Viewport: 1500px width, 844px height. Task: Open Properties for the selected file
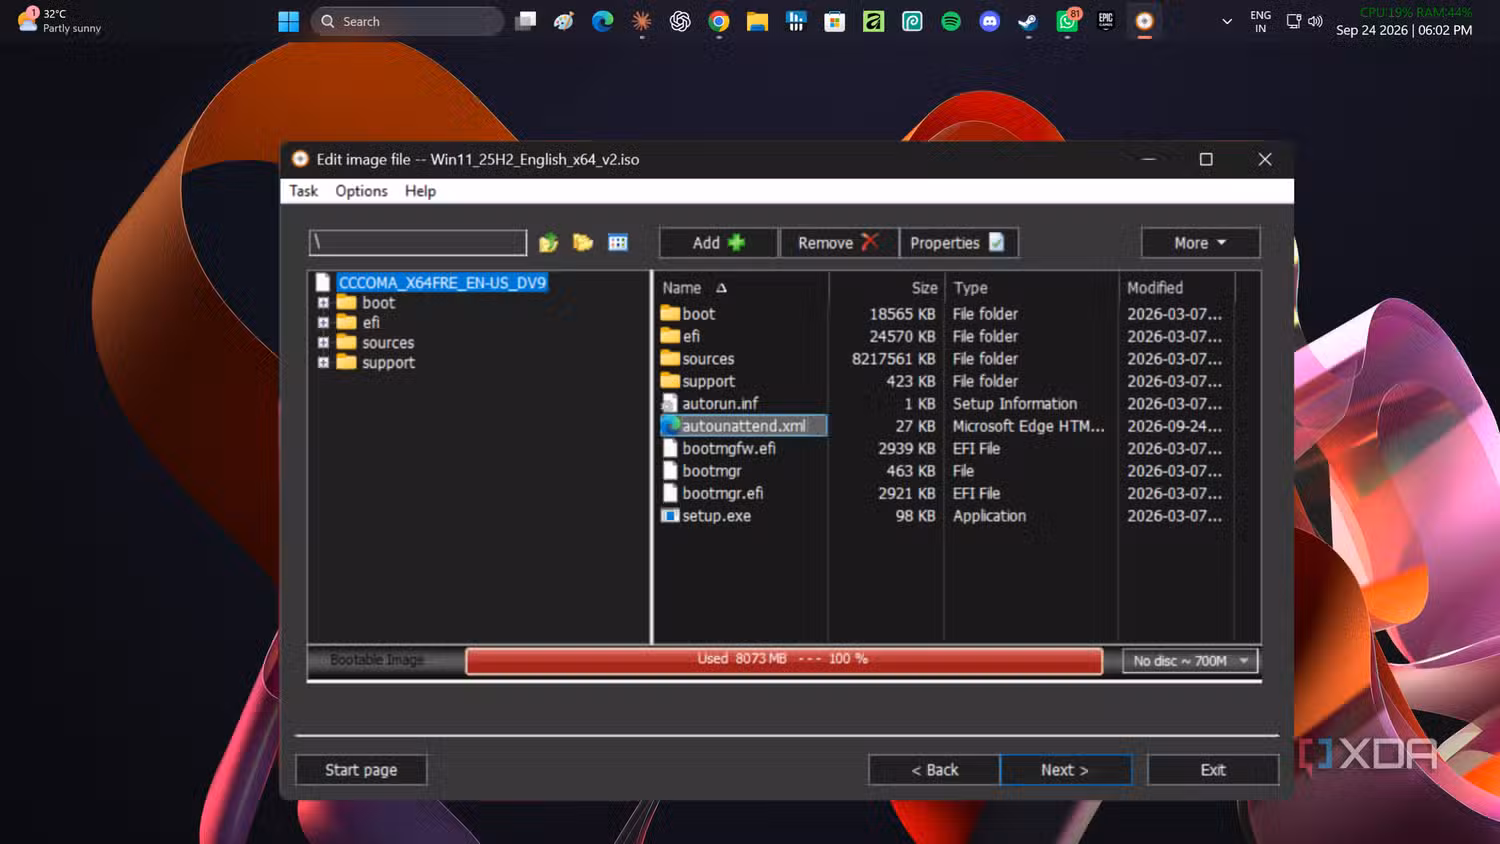pyautogui.click(x=958, y=243)
